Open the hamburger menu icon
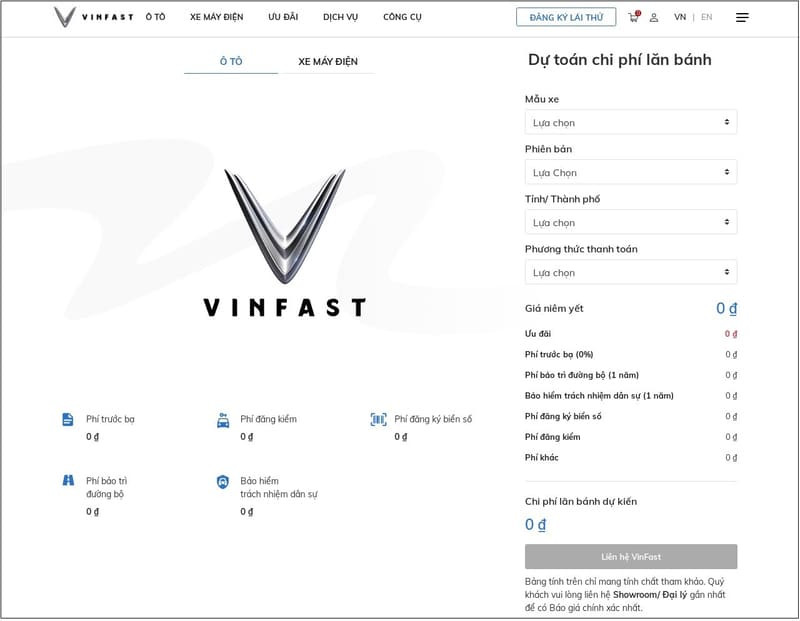This screenshot has height=621, width=800. (x=742, y=17)
